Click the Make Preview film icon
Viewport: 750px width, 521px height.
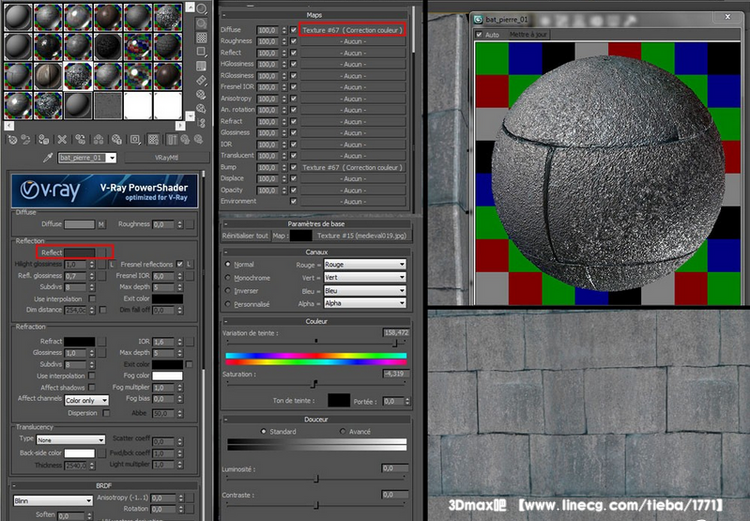(201, 80)
